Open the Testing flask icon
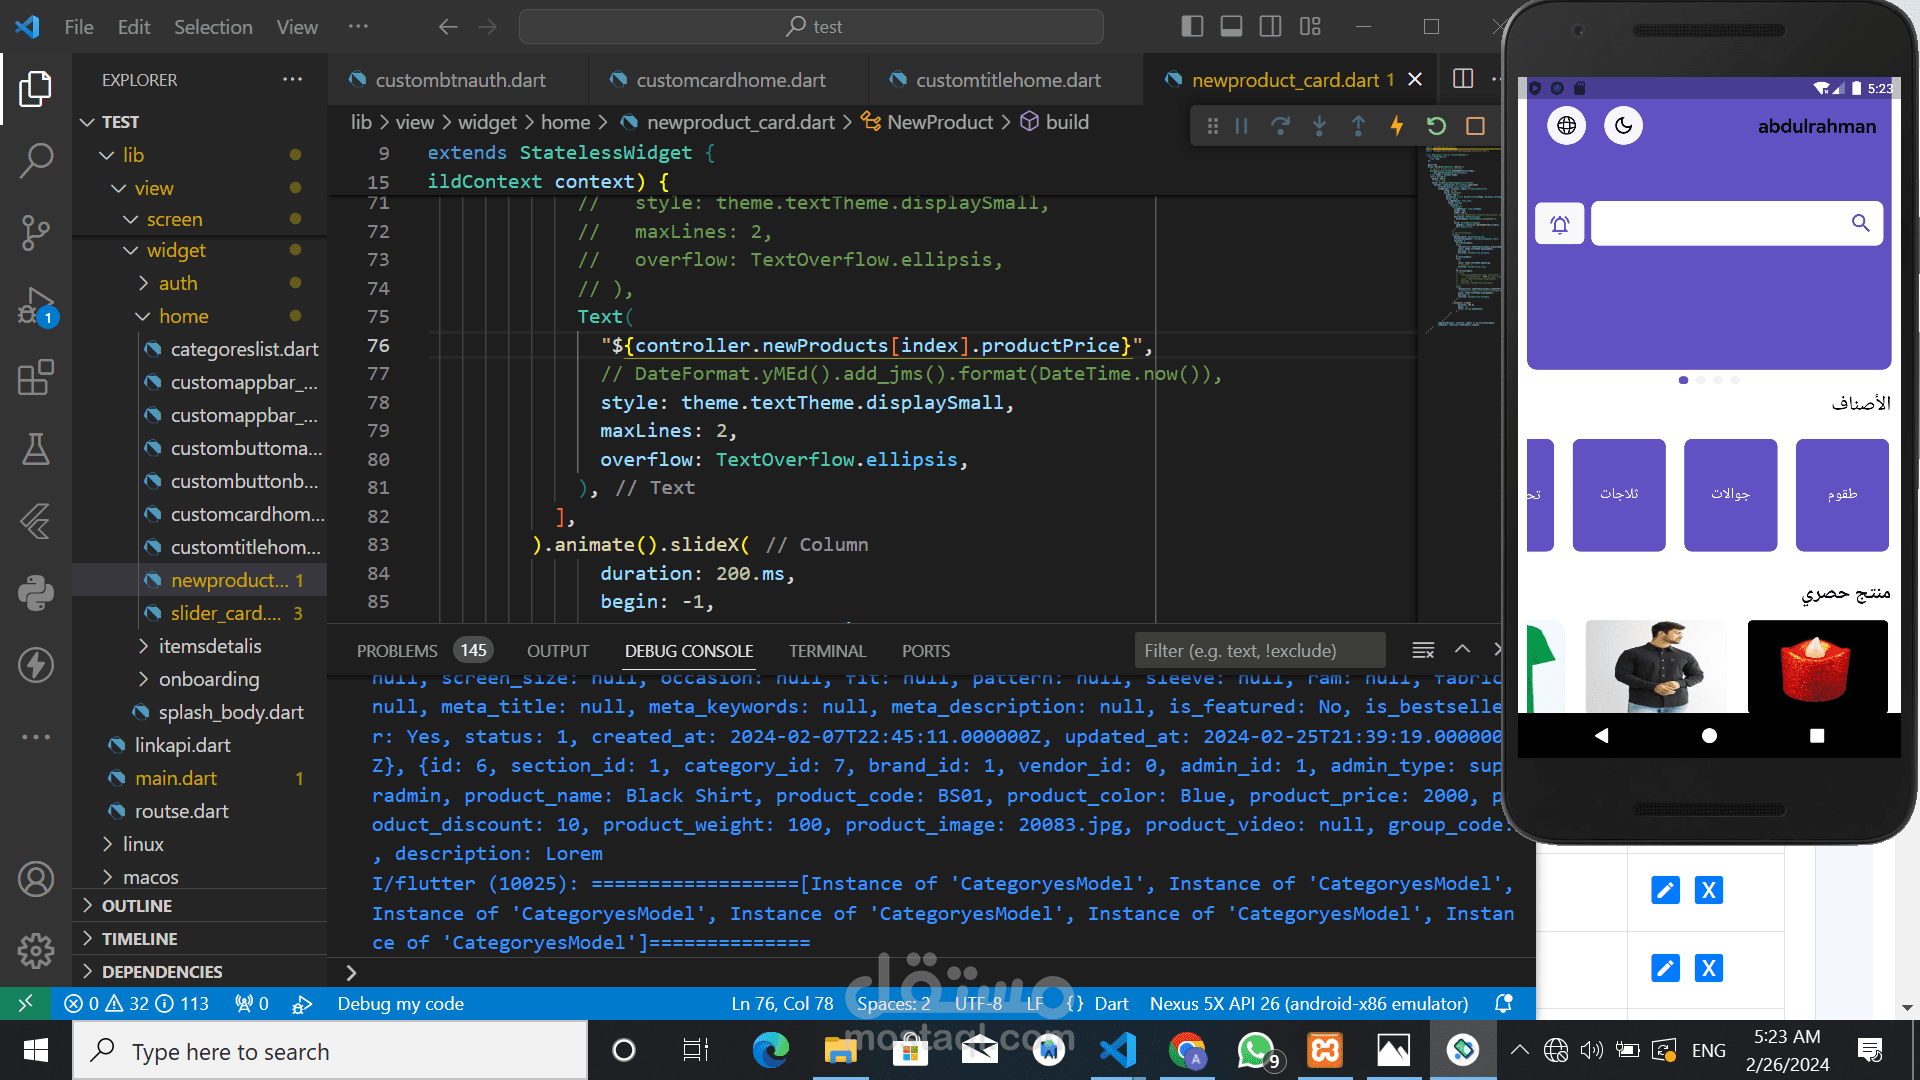 click(36, 449)
